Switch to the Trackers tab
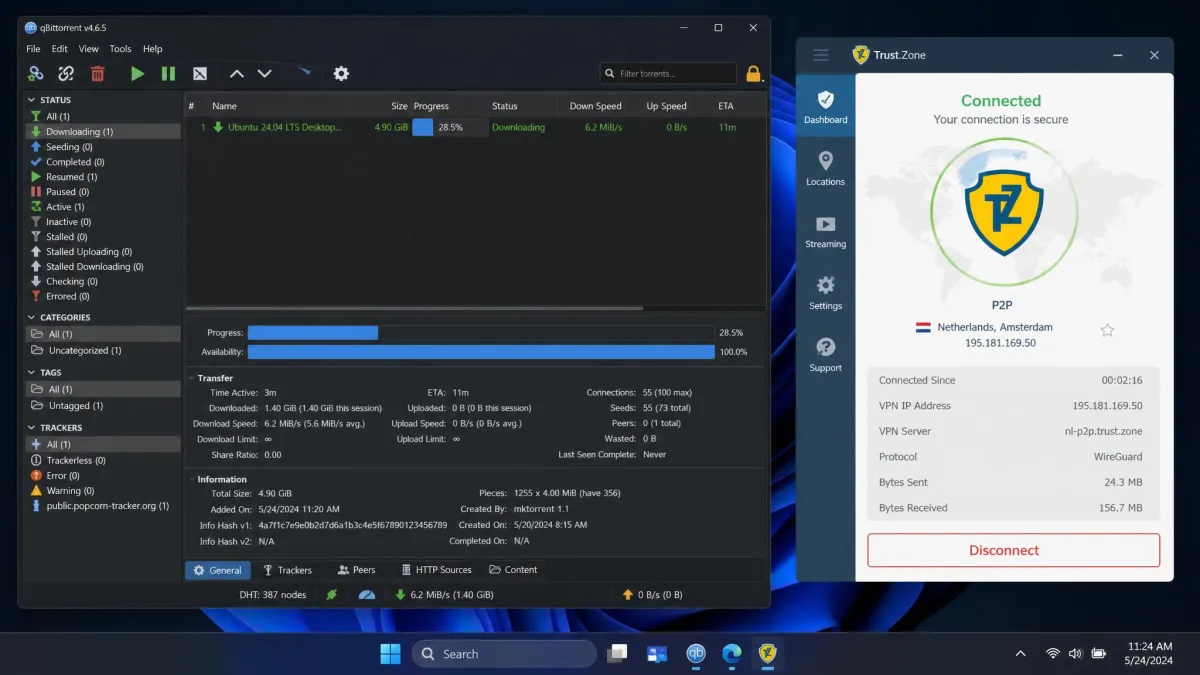The width and height of the screenshot is (1200, 675). coord(287,570)
